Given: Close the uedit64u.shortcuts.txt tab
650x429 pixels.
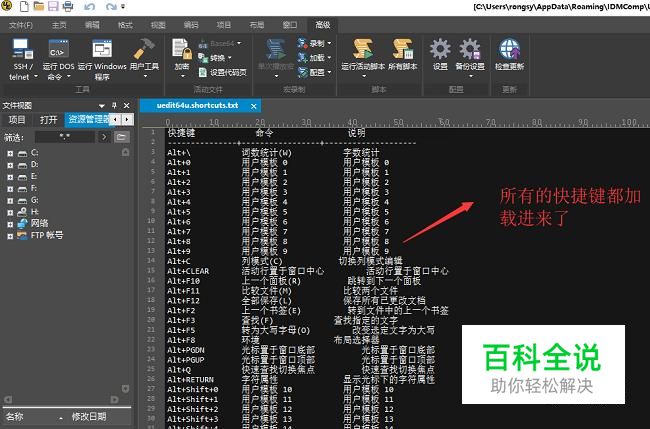Looking at the screenshot, I should click(254, 107).
